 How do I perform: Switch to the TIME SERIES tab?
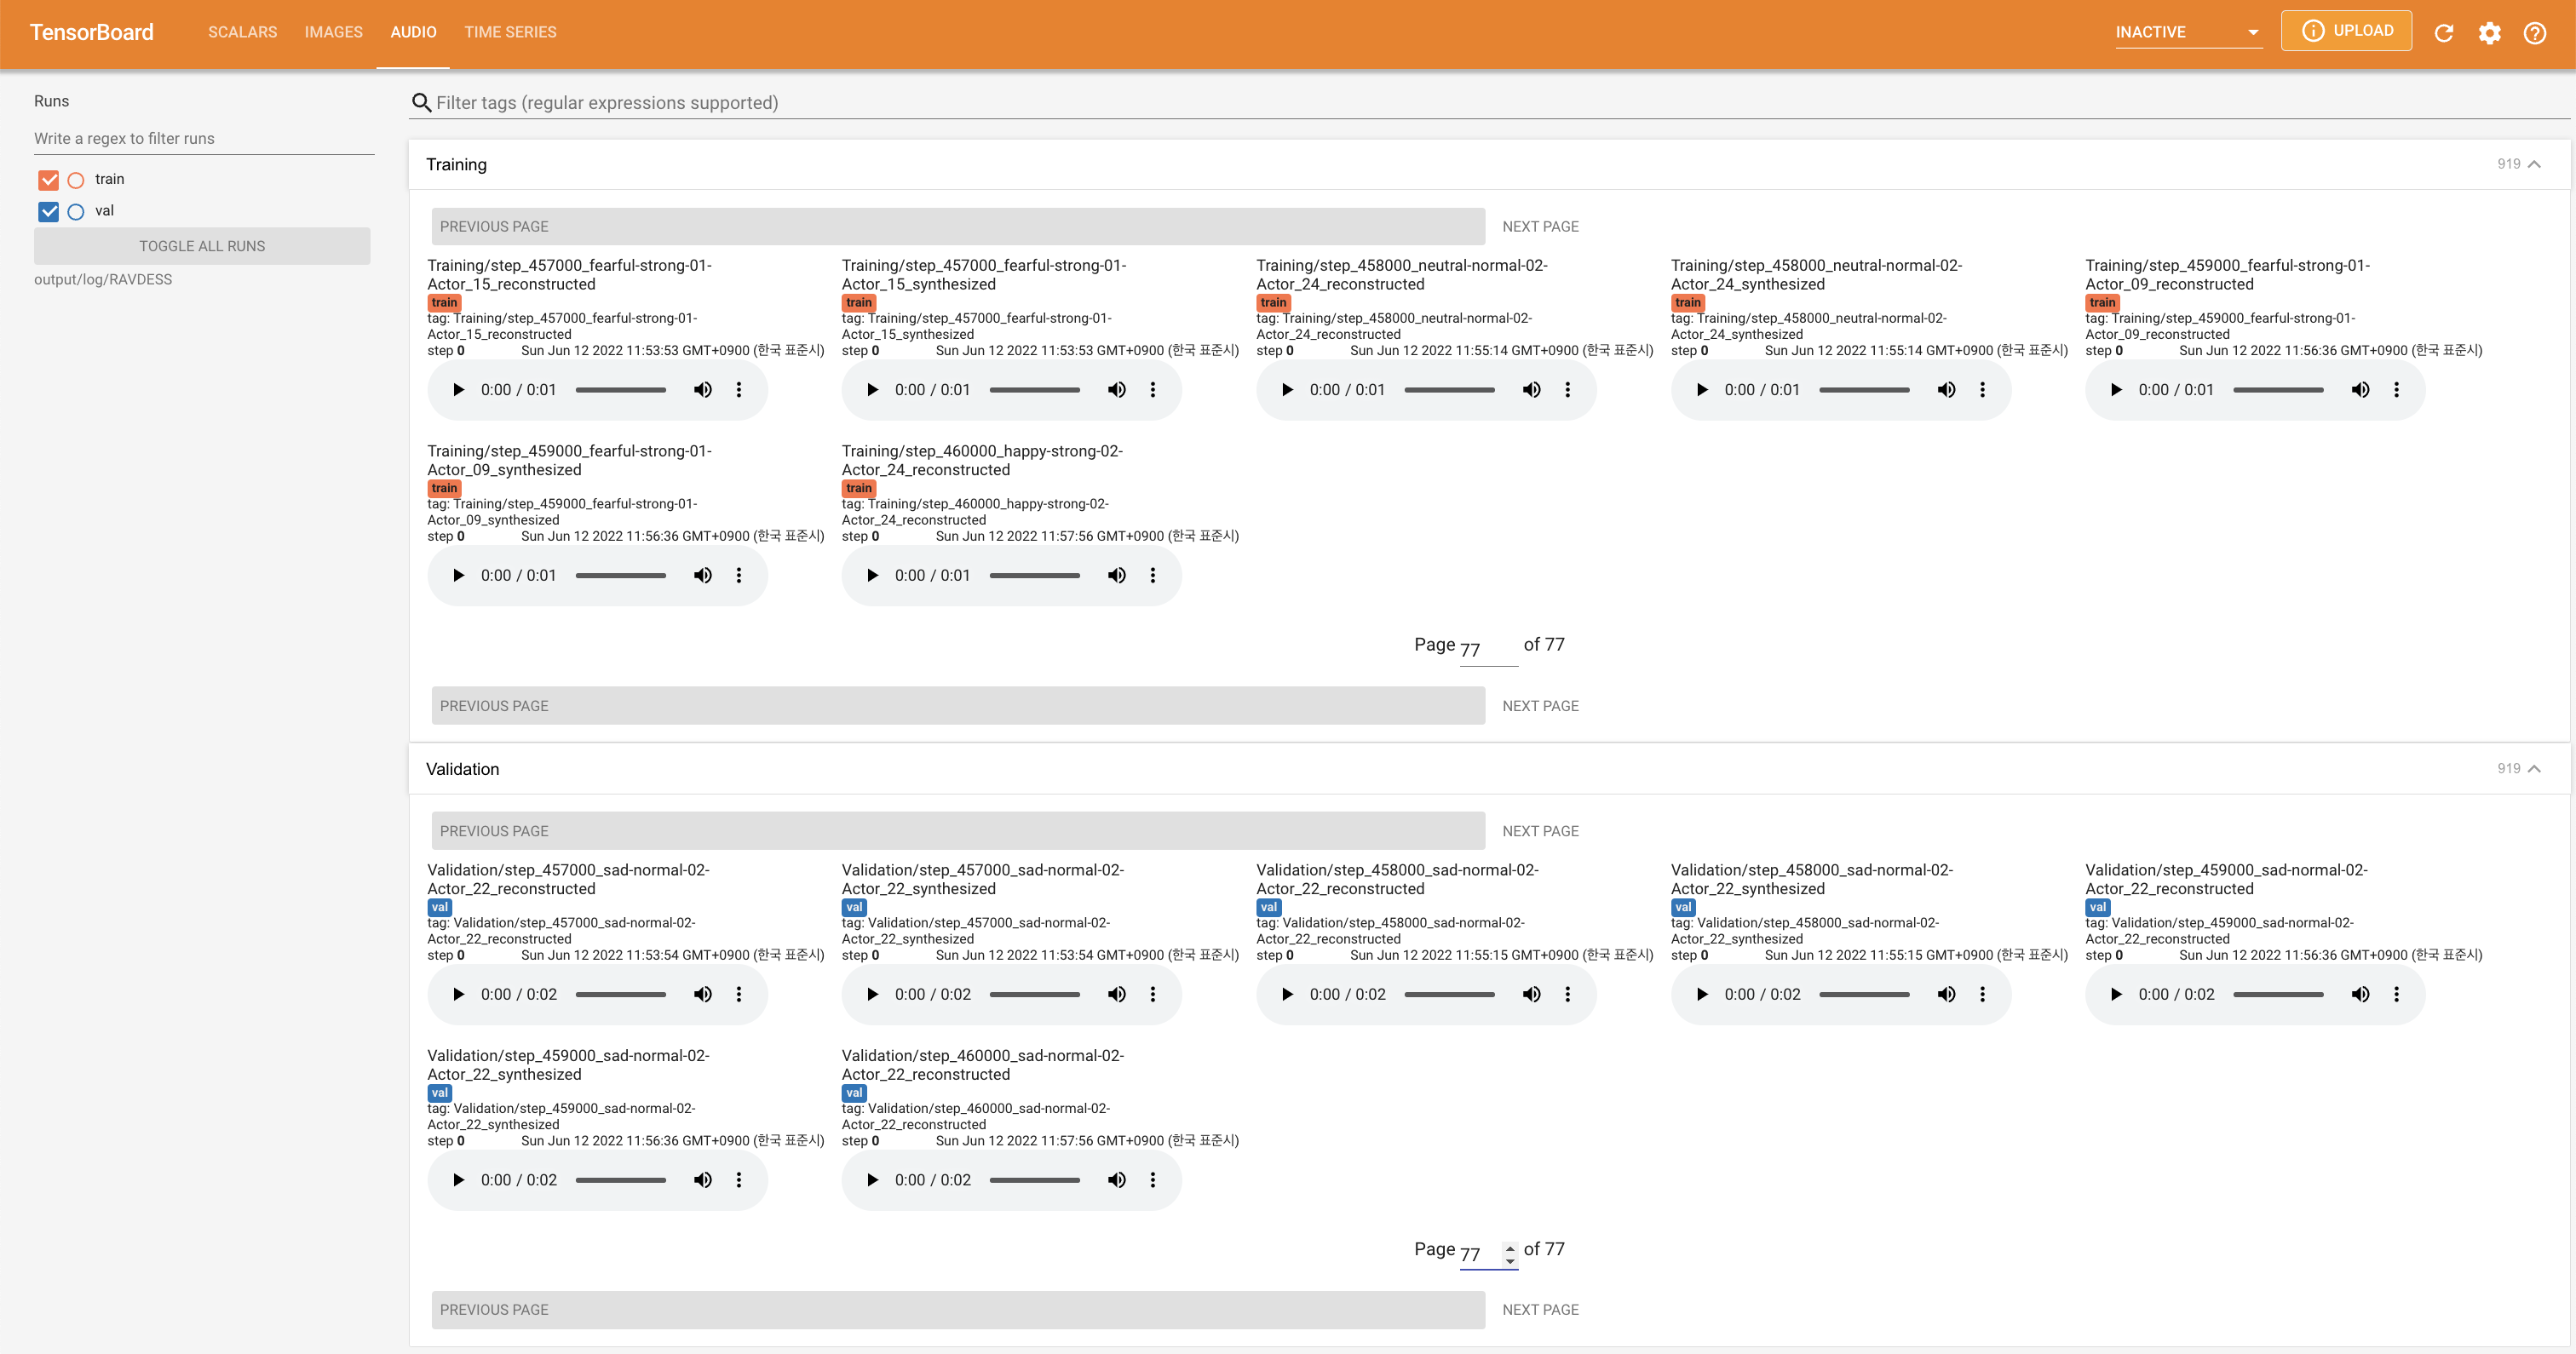point(510,32)
